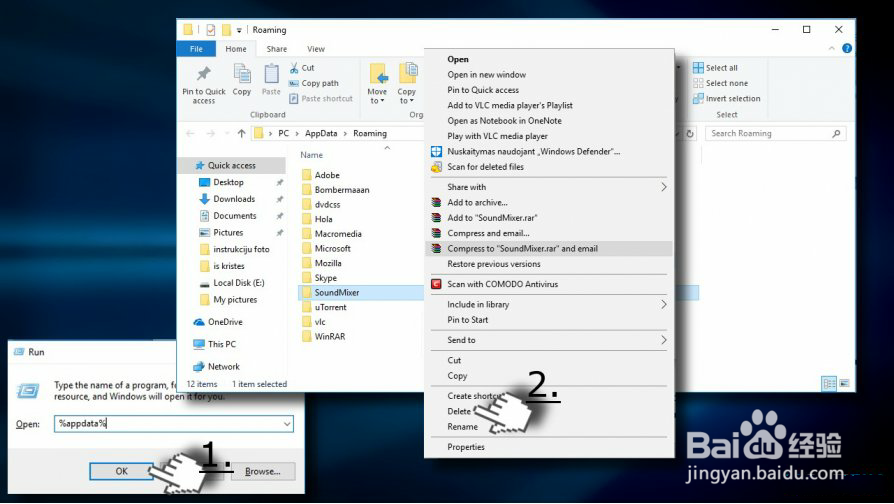Select the WinRAR folder
The height and width of the screenshot is (504, 894).
pyautogui.click(x=330, y=336)
